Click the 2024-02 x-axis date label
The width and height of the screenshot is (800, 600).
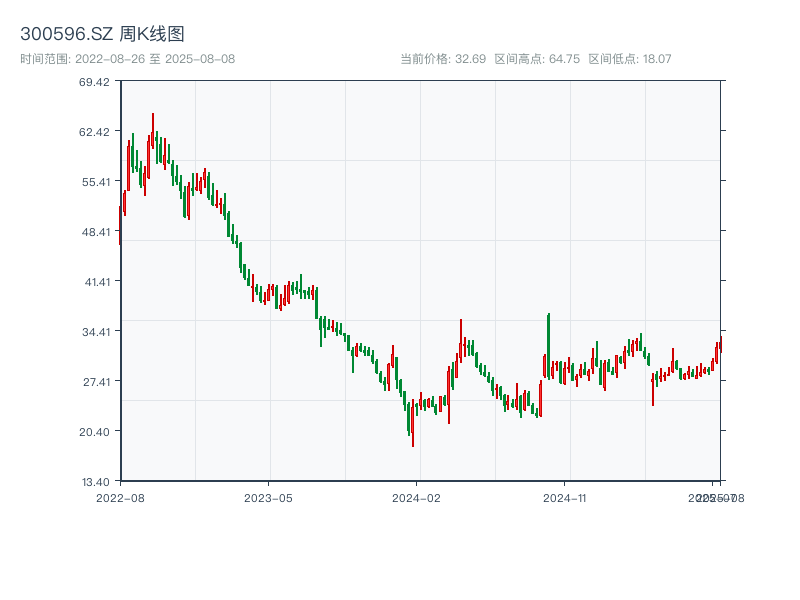coord(416,497)
